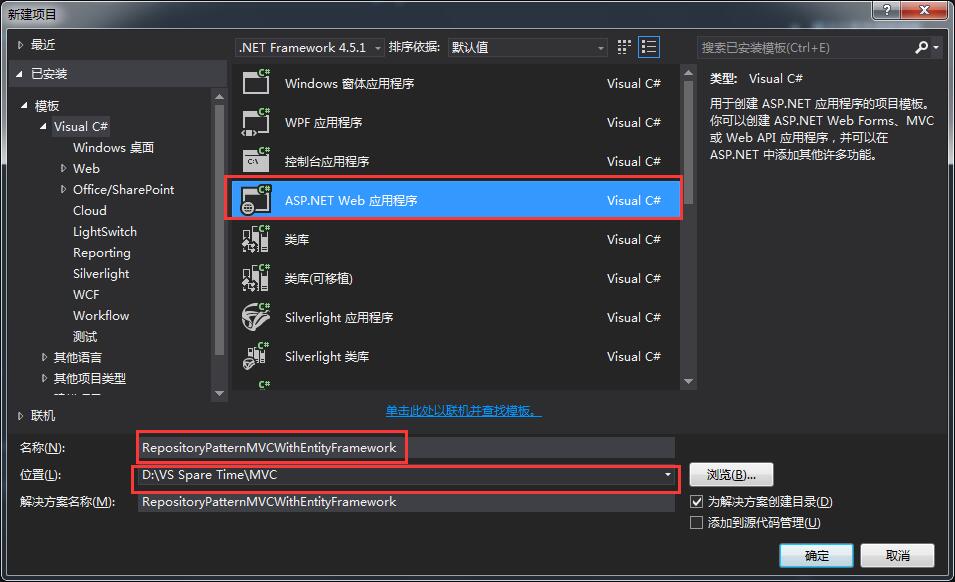Open the 单击此处以联机并查找模板 link
This screenshot has width=955, height=582.
[463, 411]
